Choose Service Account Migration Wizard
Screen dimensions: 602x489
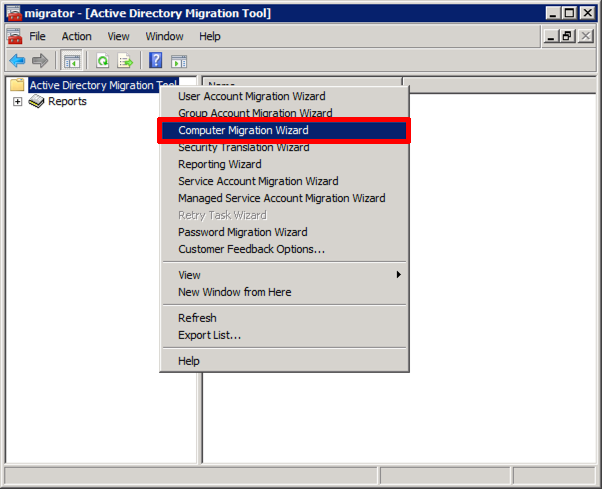(284, 181)
